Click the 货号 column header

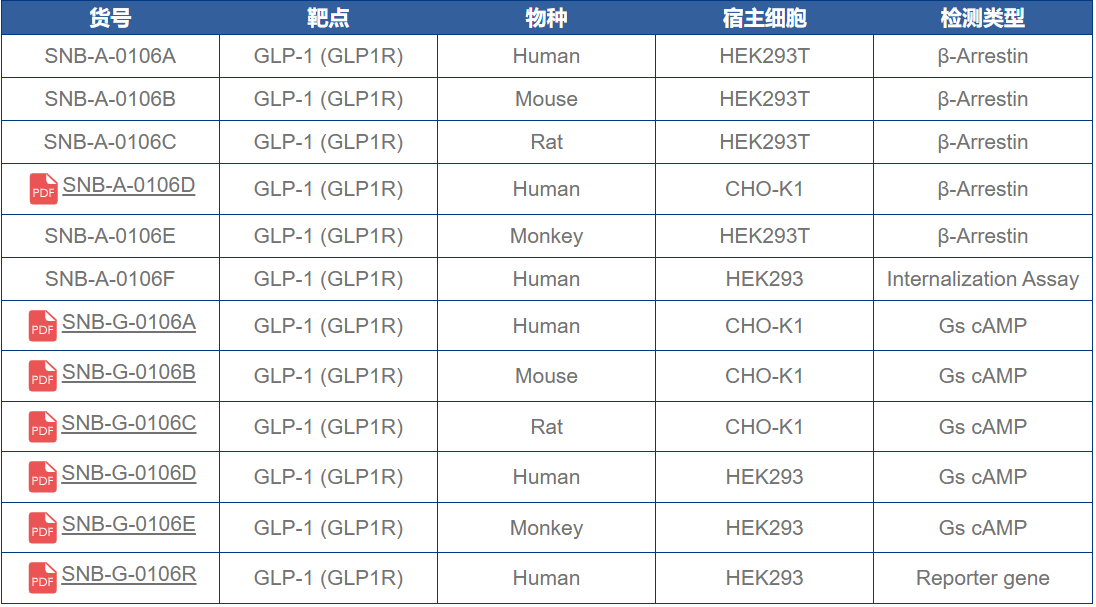(x=110, y=18)
